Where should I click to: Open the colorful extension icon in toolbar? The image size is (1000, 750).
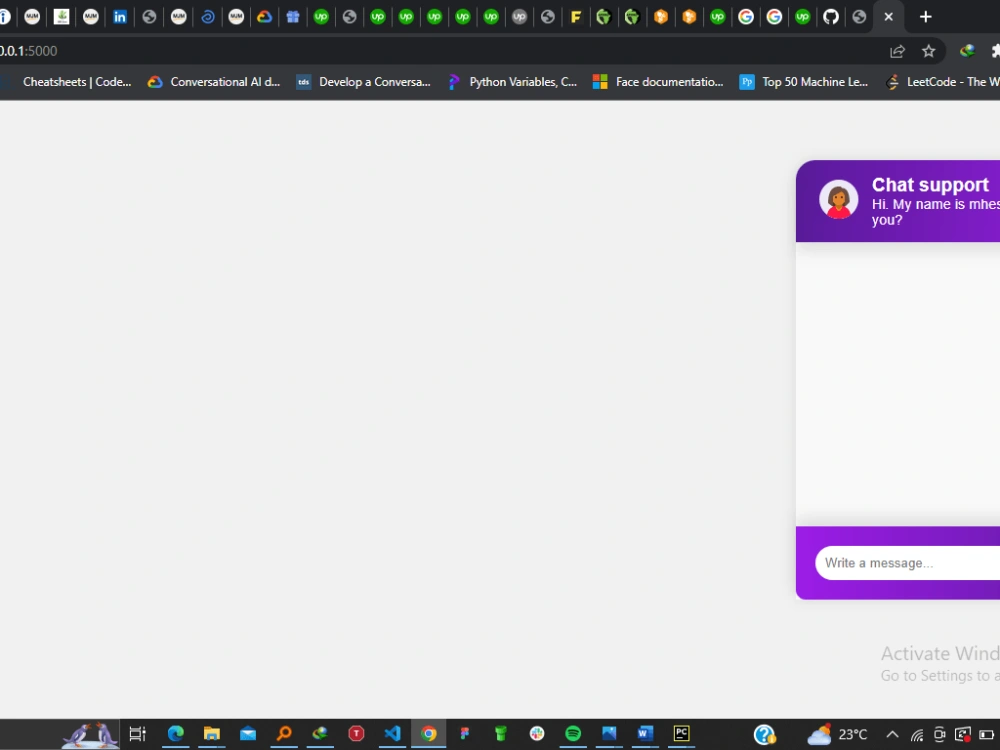pos(967,51)
